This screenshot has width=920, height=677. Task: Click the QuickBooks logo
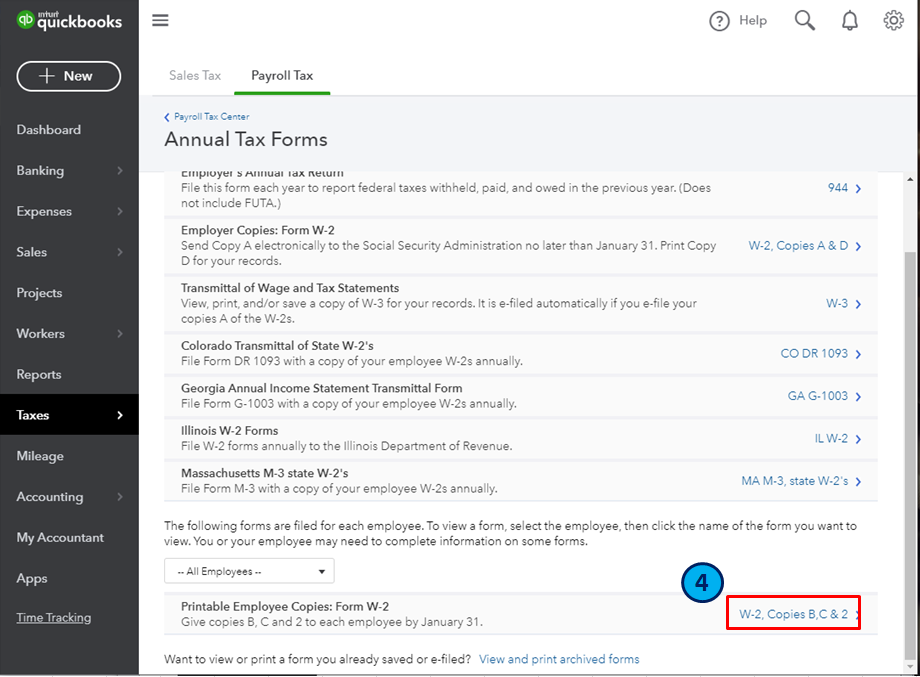pos(69,21)
